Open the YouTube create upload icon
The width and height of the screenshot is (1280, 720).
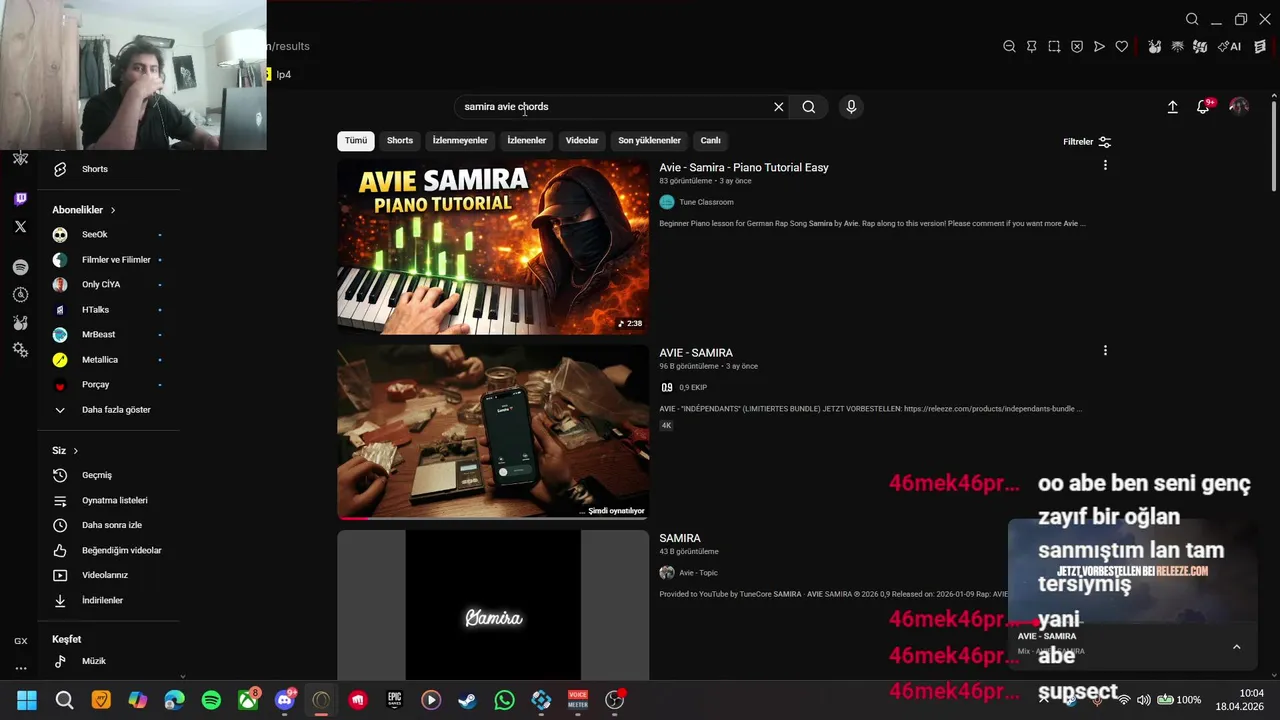point(1172,107)
